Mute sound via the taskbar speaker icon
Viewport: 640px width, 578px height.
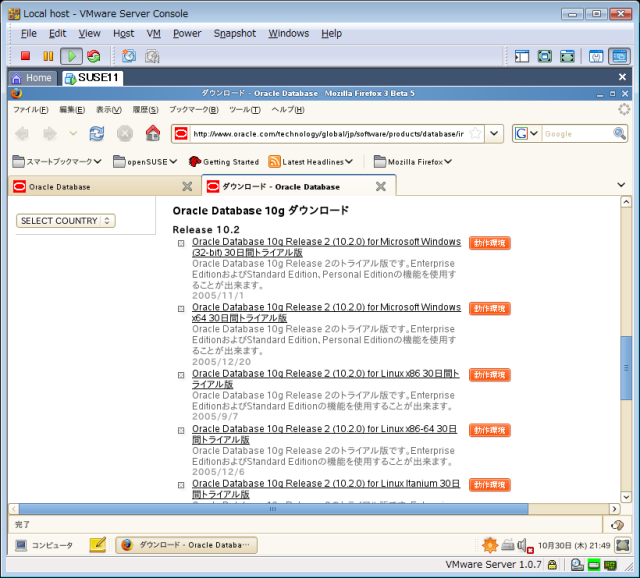pos(524,545)
